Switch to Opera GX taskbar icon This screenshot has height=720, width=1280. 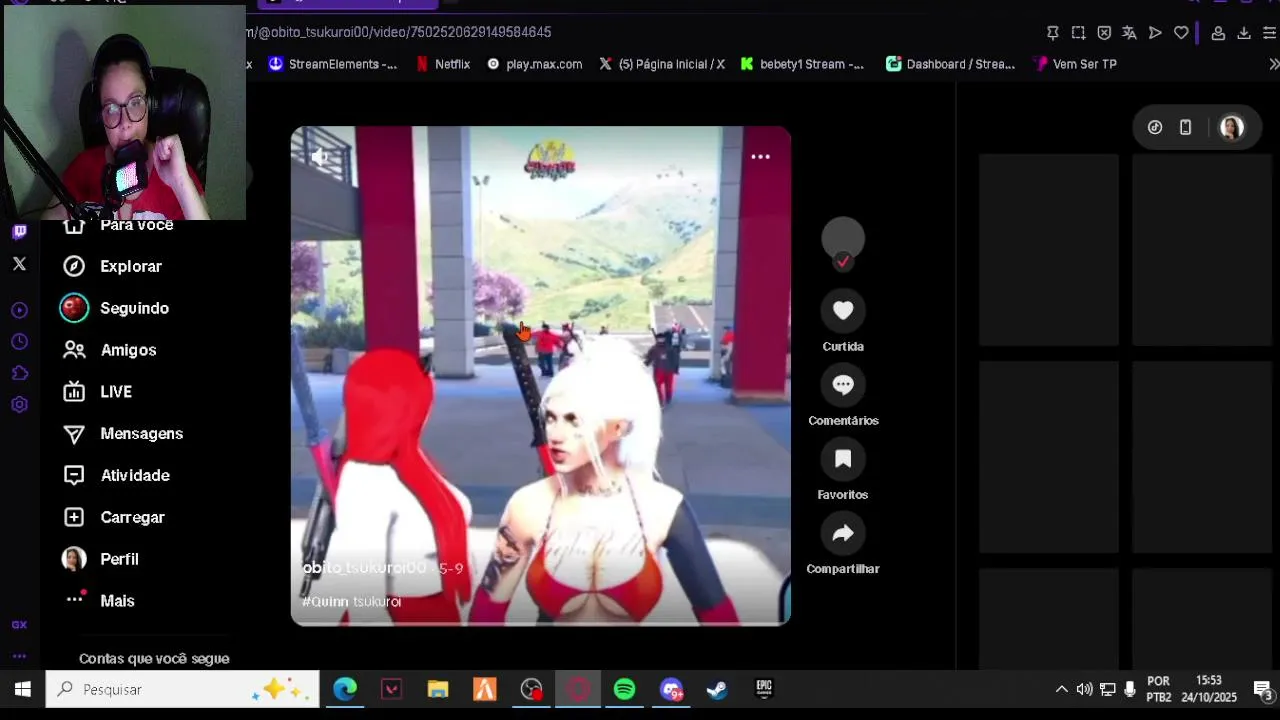(x=578, y=690)
